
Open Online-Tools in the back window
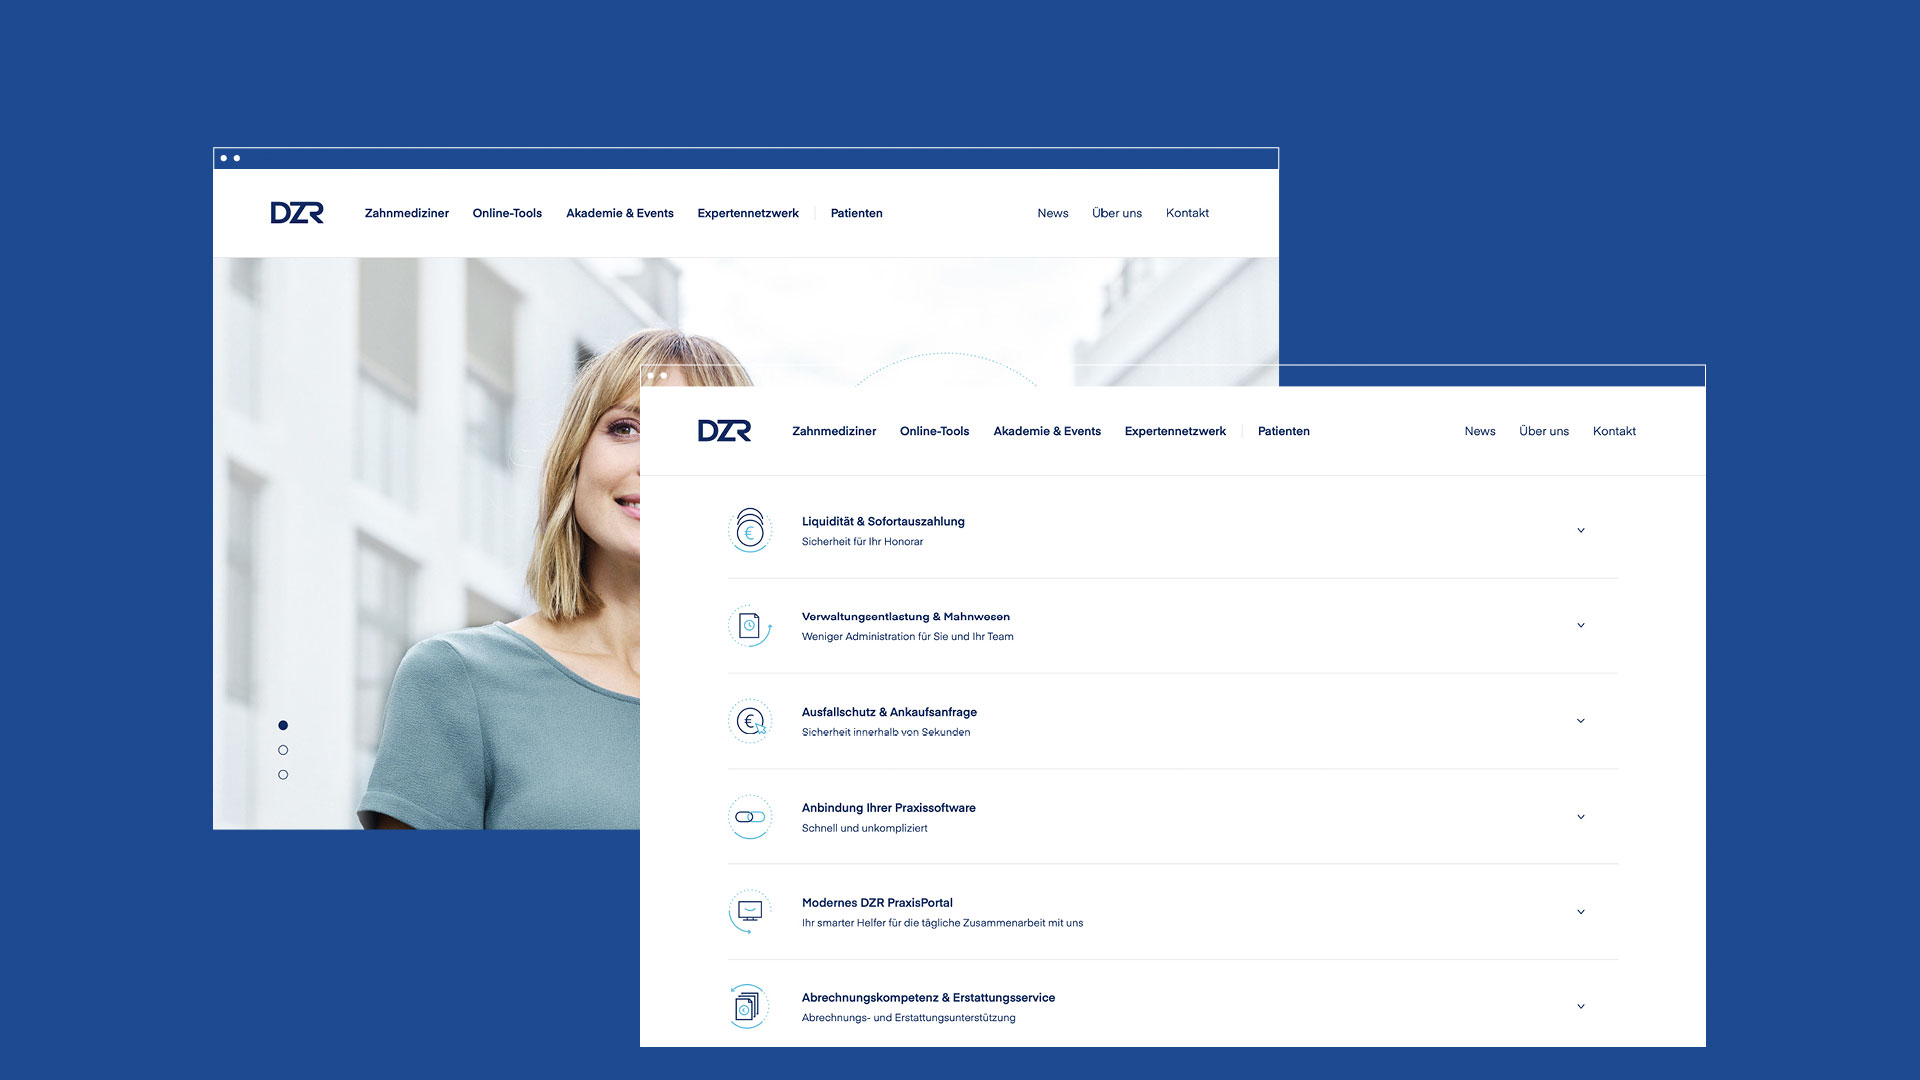[507, 213]
